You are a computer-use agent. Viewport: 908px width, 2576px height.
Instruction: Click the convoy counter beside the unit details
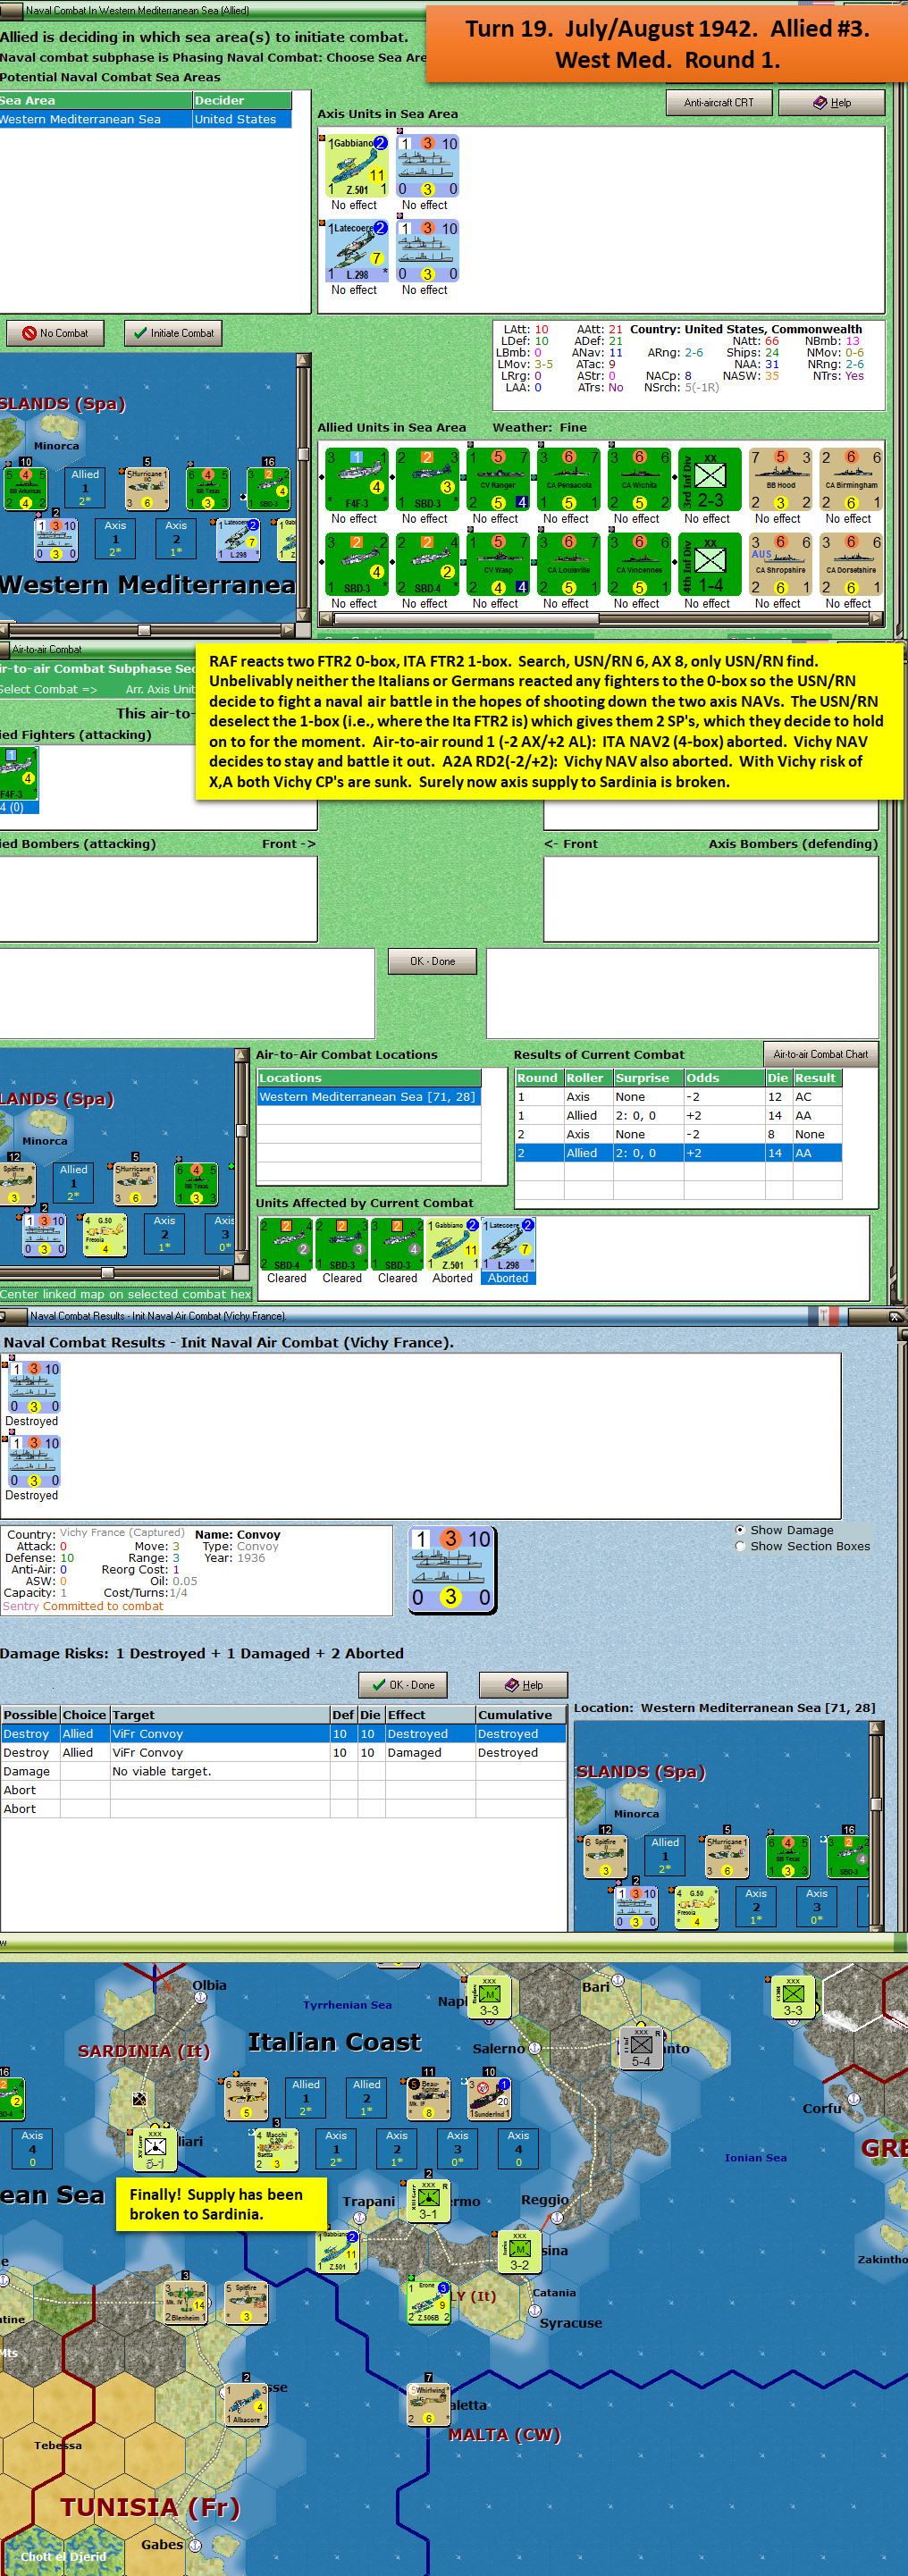[x=451, y=1569]
